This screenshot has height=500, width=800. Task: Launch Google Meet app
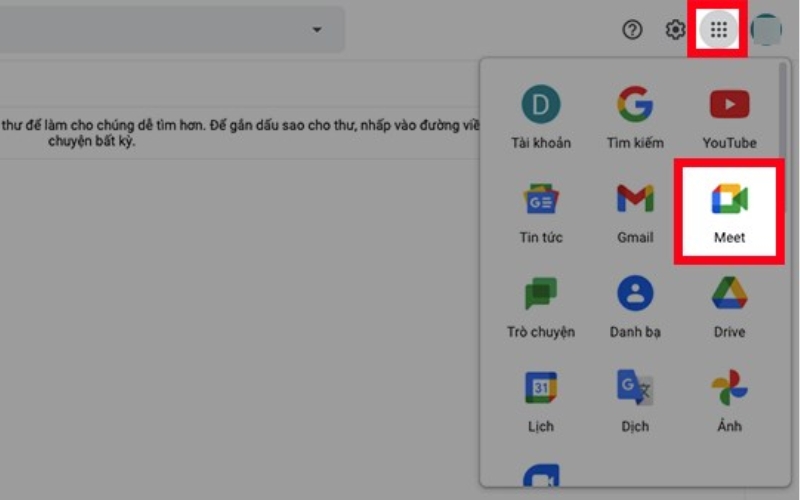[730, 212]
